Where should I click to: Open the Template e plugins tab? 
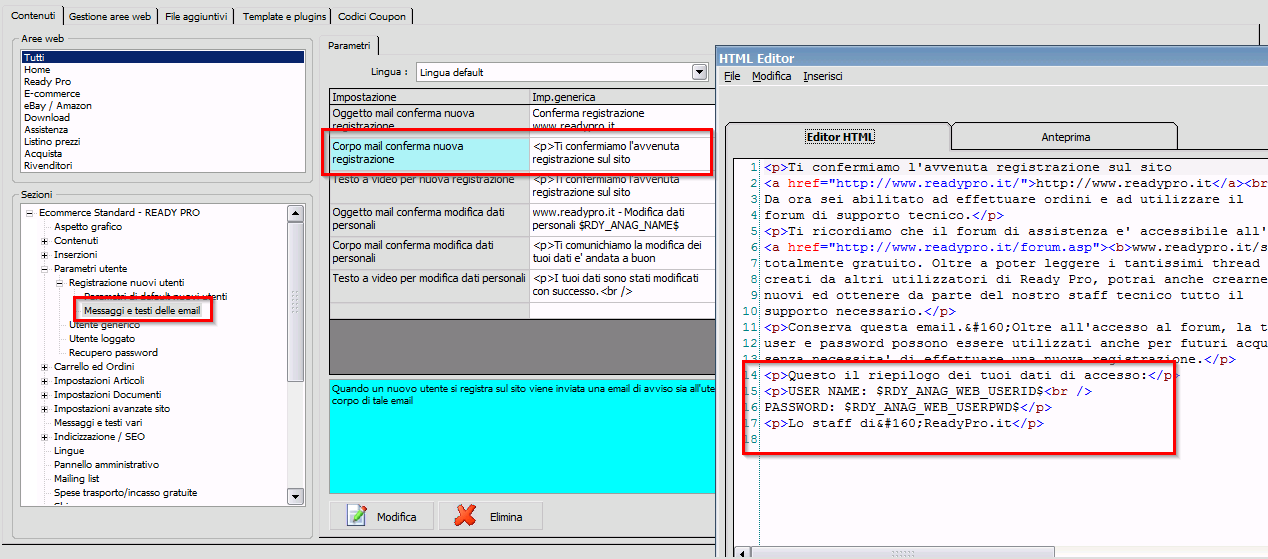point(284,16)
